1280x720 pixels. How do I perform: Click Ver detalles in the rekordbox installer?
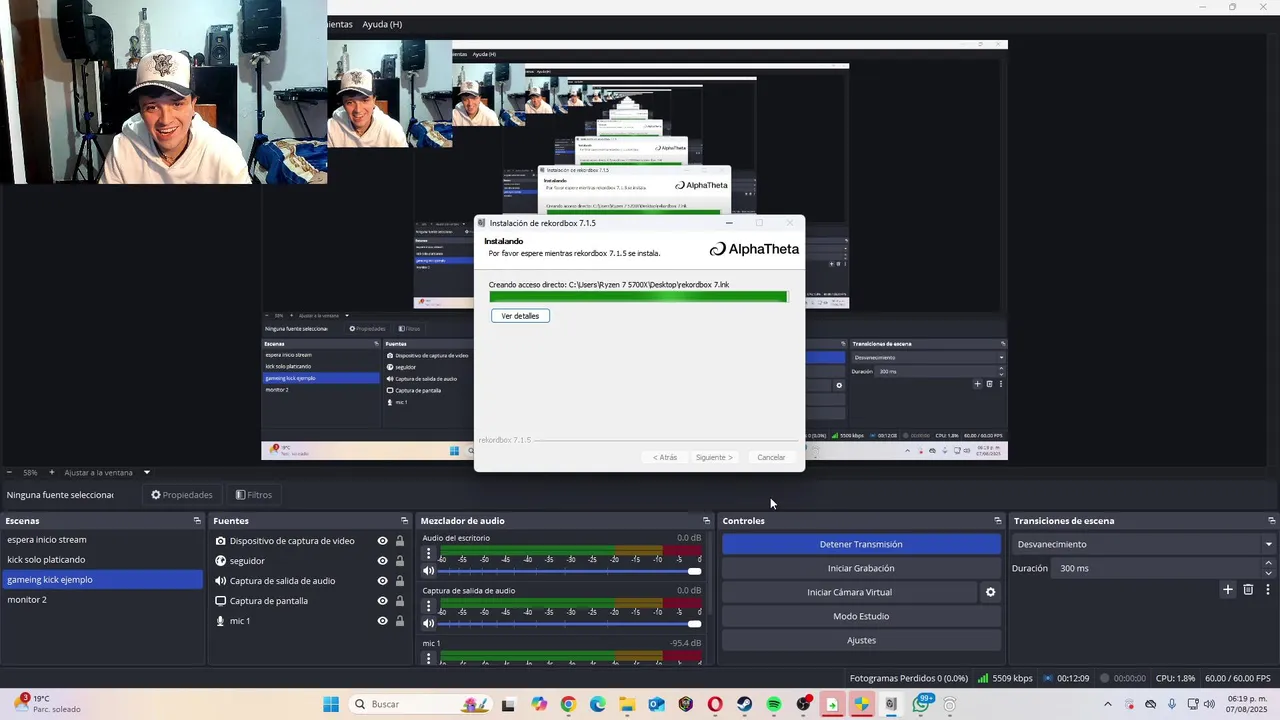tap(520, 316)
